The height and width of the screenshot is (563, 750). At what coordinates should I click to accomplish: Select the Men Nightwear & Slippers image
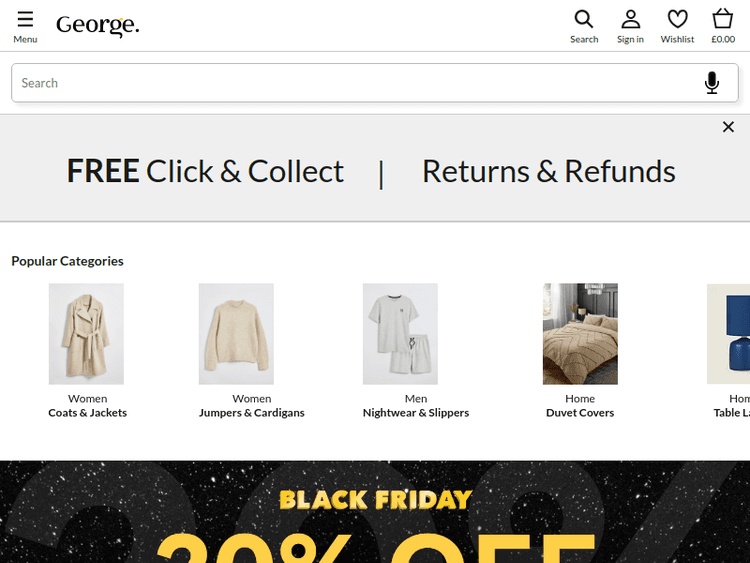400,334
